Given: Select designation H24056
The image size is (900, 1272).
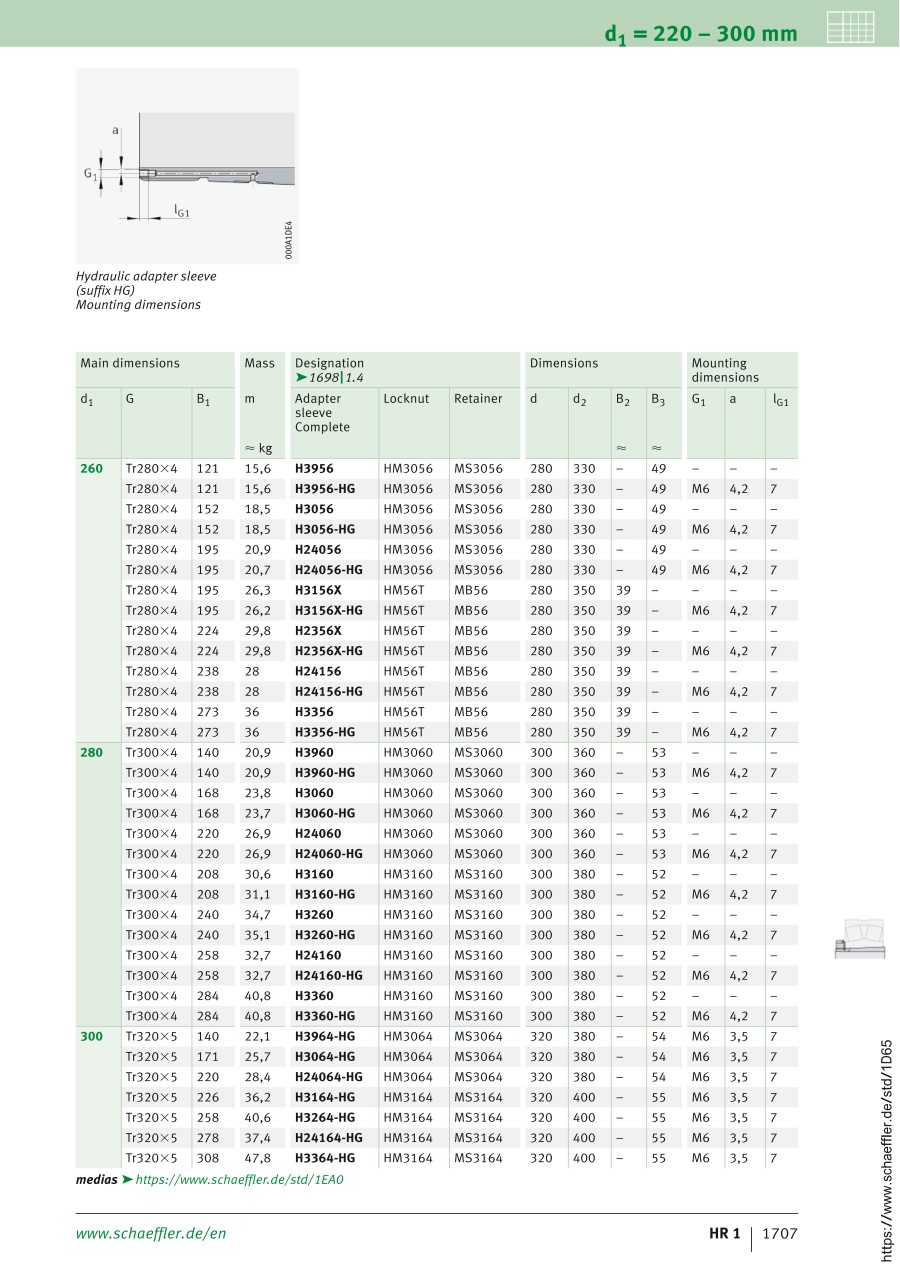Looking at the screenshot, I should point(318,549).
